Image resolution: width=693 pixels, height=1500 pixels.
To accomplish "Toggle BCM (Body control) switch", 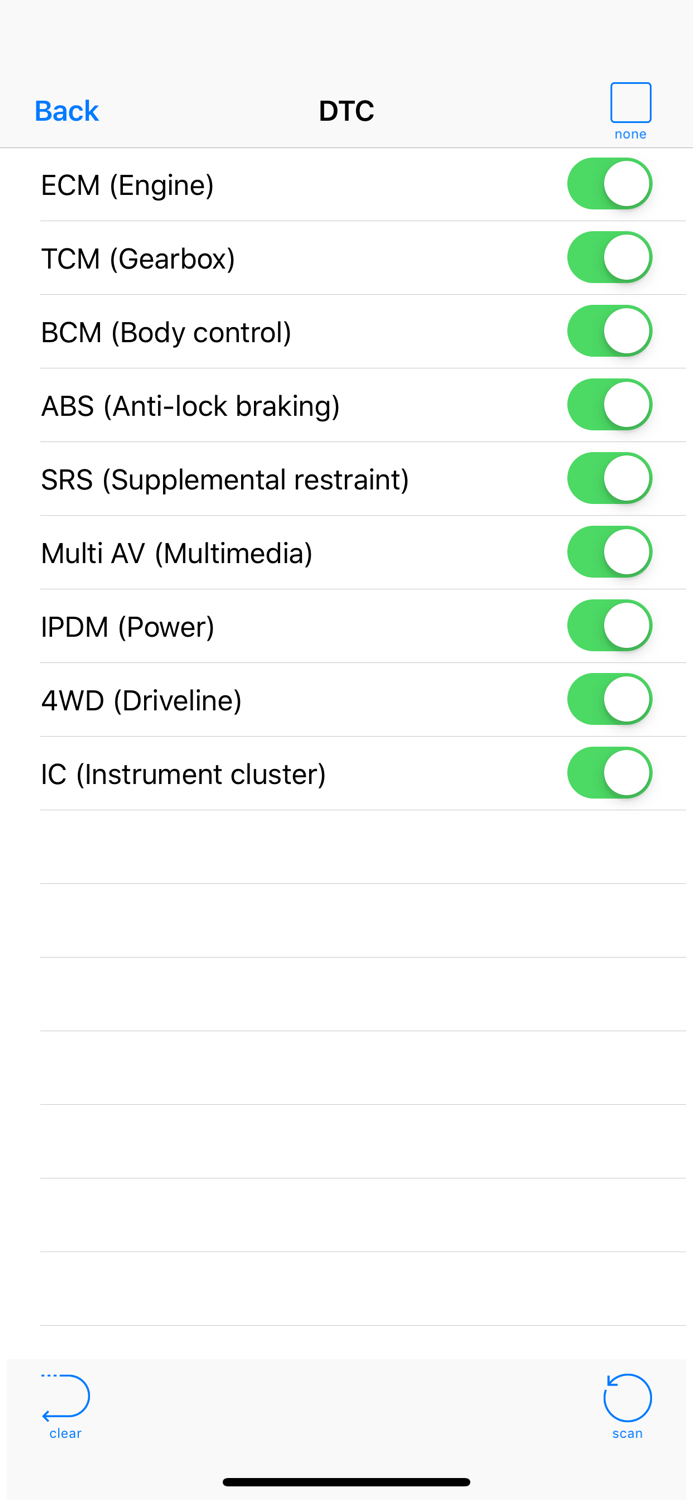I will pos(609,332).
